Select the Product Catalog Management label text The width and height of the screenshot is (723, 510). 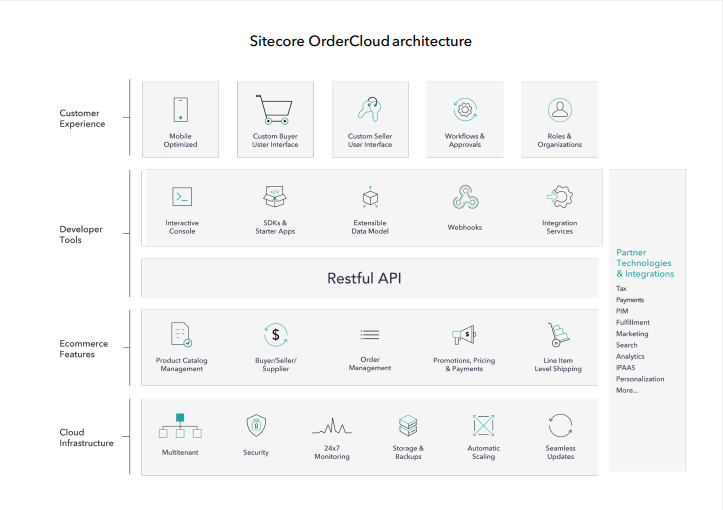182,364
